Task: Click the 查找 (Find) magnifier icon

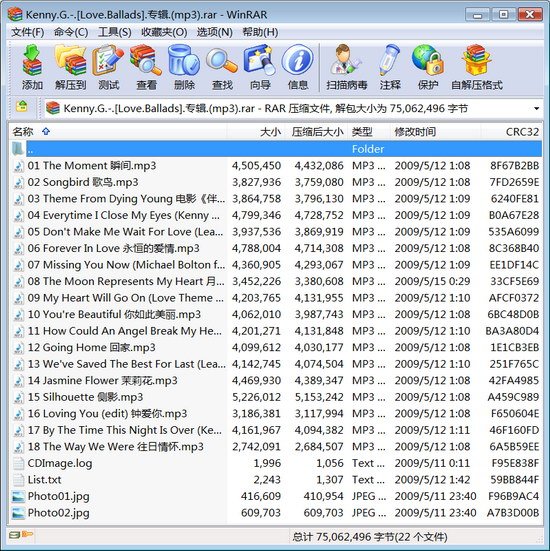Action: coord(222,60)
